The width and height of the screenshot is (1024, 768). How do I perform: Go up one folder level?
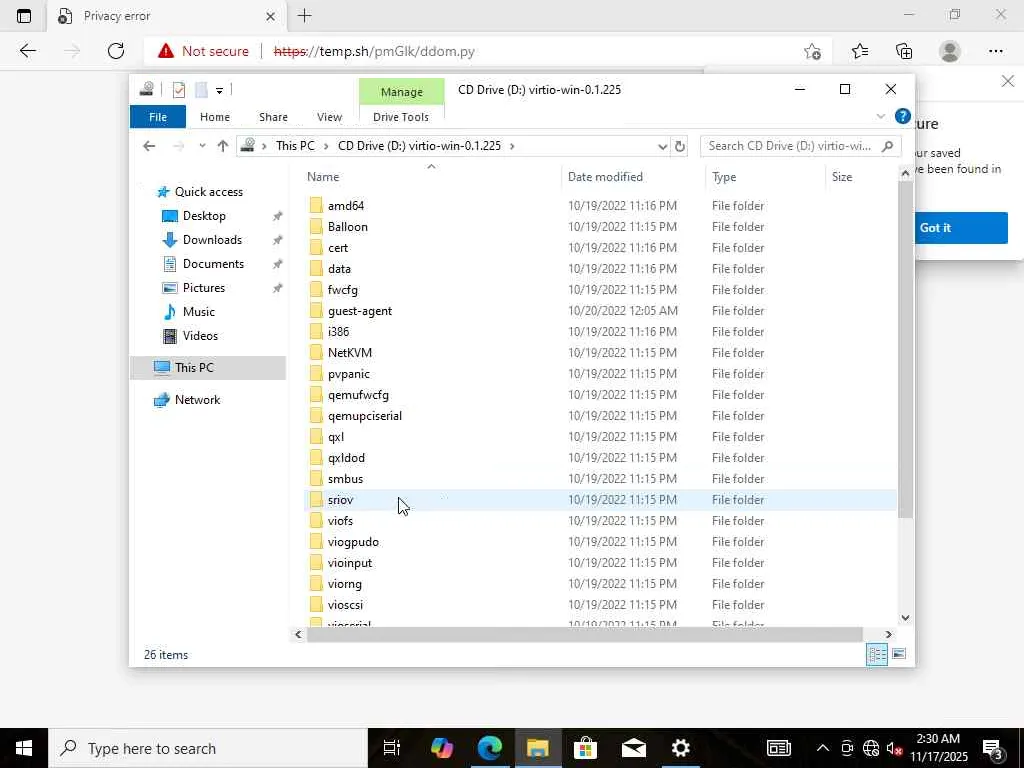coord(223,146)
